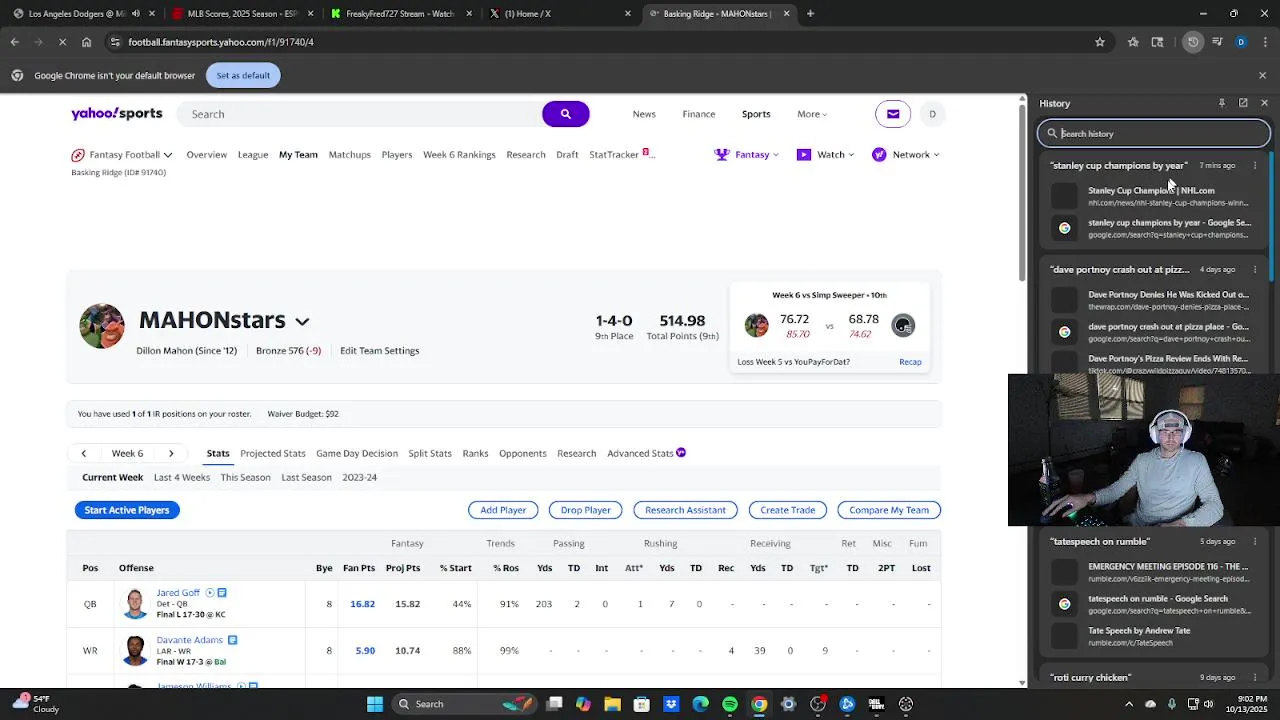
Task: Open the More menu dropdown
Action: pyautogui.click(x=812, y=114)
